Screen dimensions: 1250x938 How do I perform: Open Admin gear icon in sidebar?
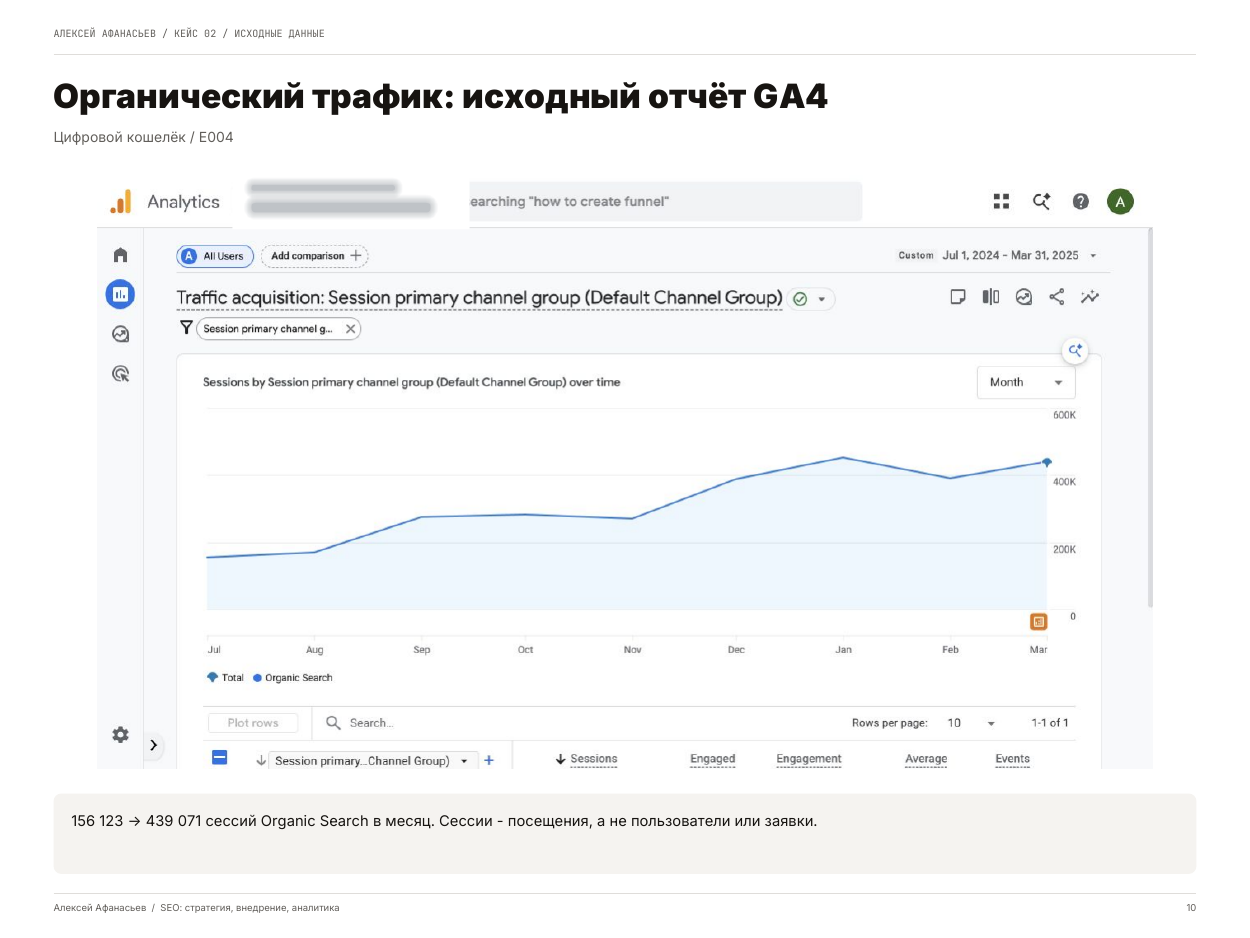120,735
